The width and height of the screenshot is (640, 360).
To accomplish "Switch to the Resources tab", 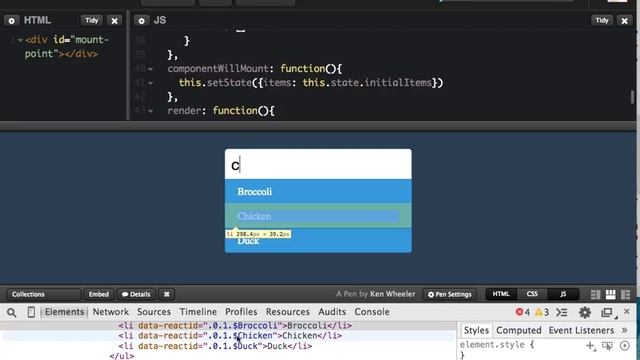I will tap(288, 312).
